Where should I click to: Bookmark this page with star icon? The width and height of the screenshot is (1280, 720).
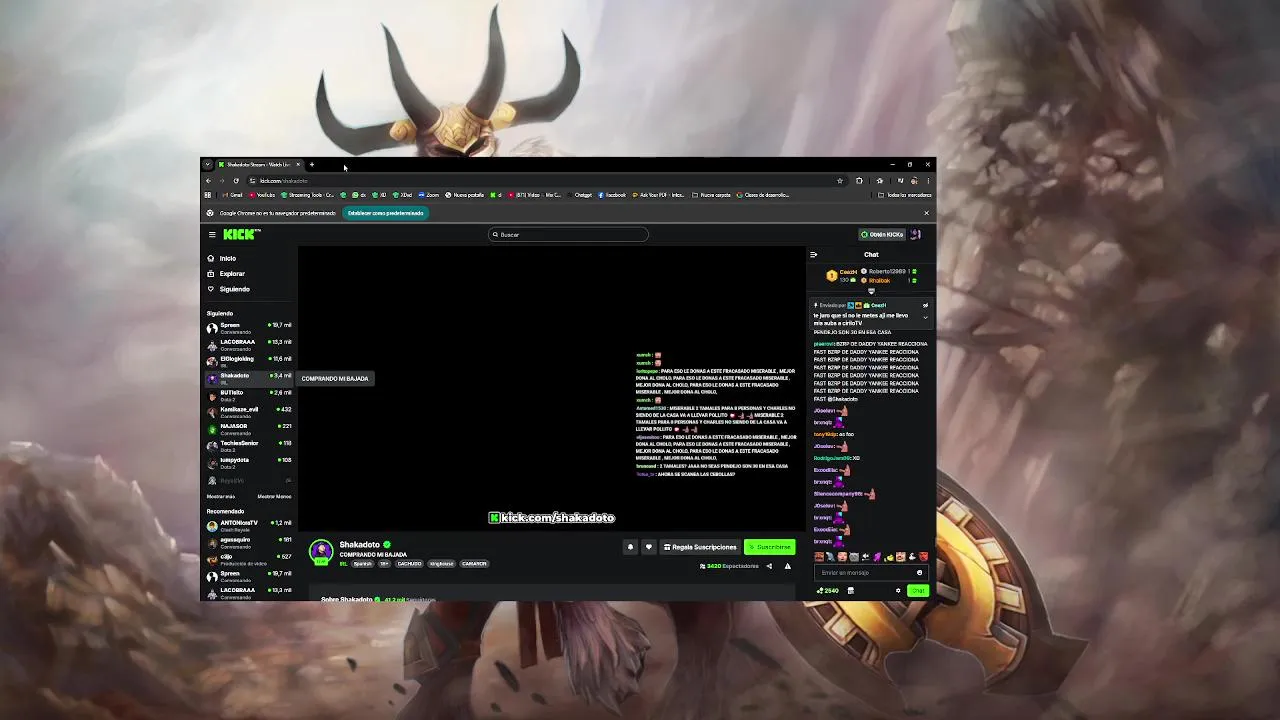coord(840,181)
